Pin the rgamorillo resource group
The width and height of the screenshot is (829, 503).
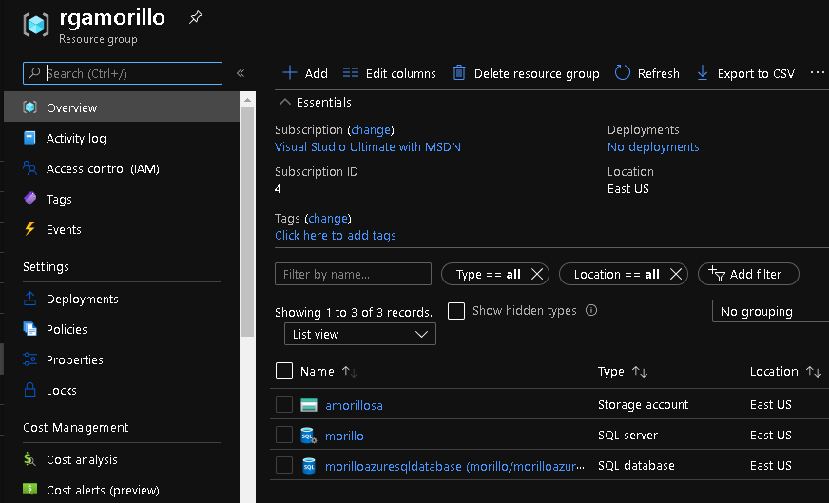(x=195, y=17)
